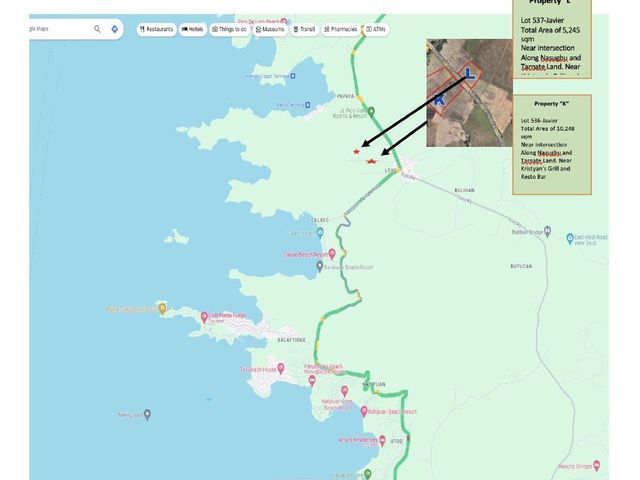
Task: Click the Rancho Olimpio pin
Action: 597,465
